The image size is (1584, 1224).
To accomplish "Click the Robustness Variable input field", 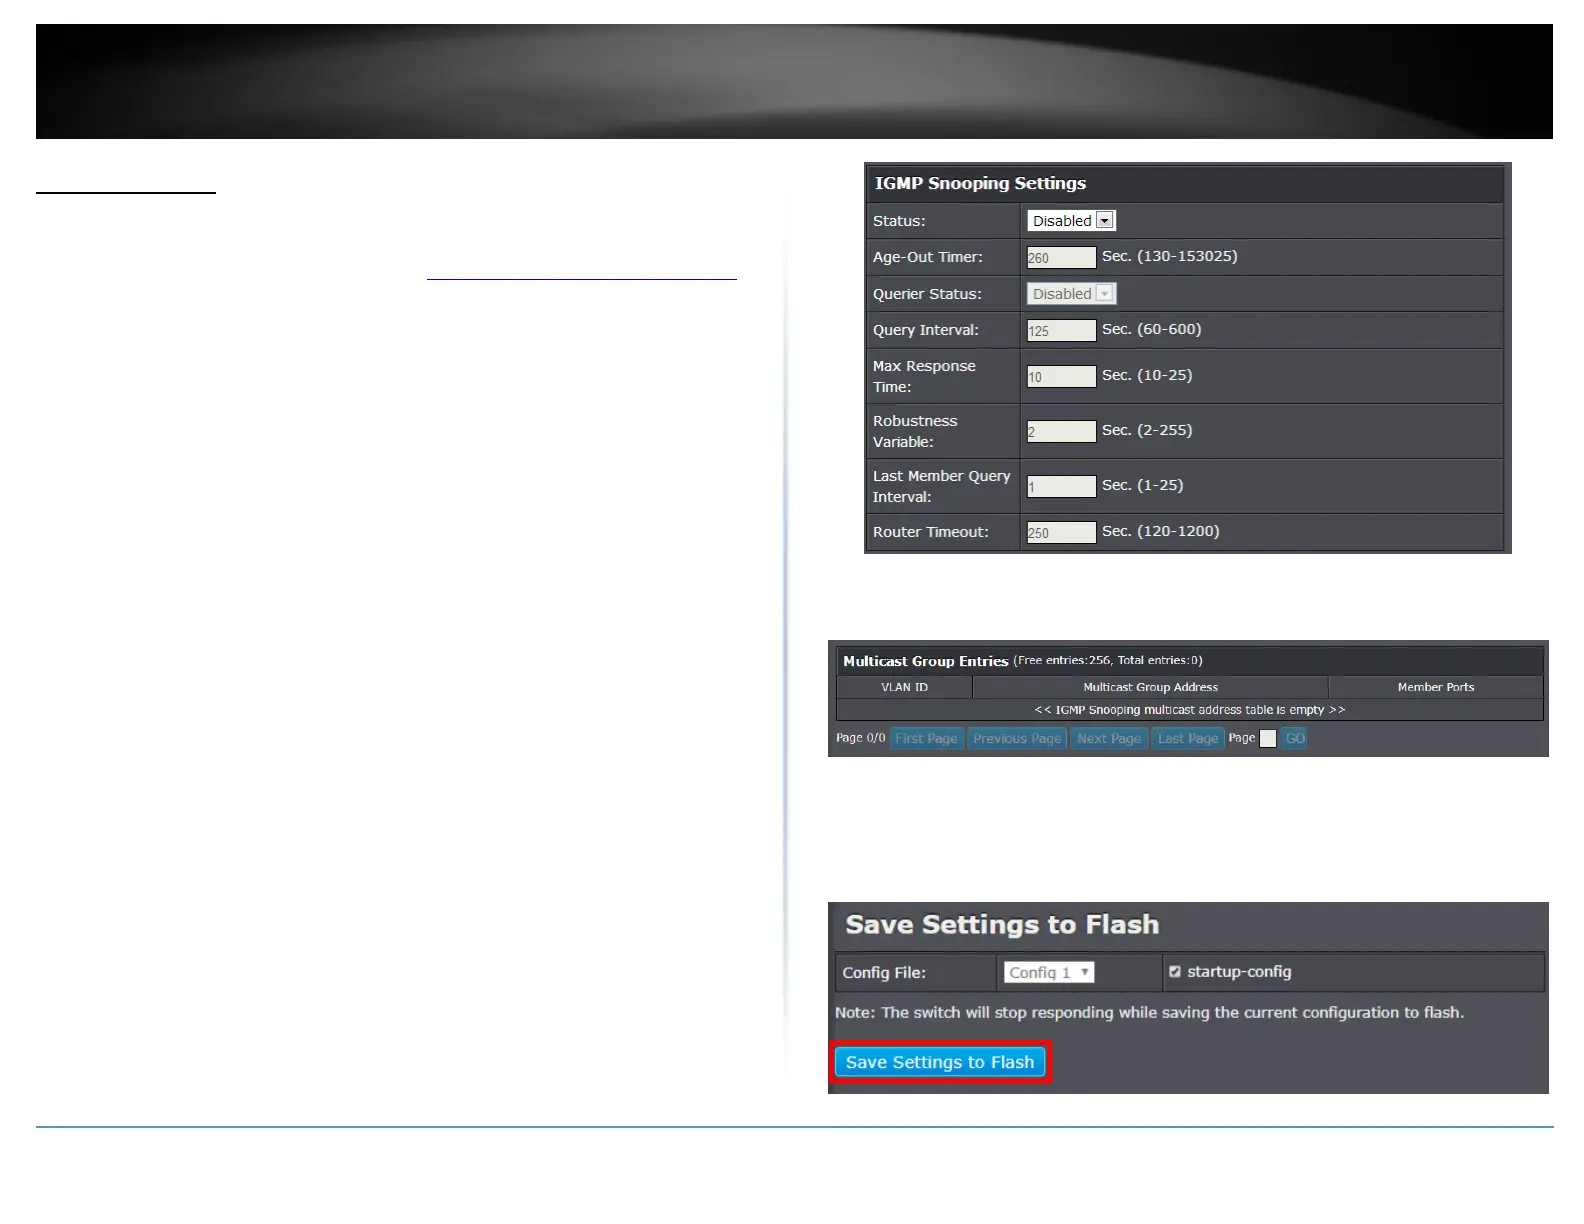I will pyautogui.click(x=1062, y=432).
